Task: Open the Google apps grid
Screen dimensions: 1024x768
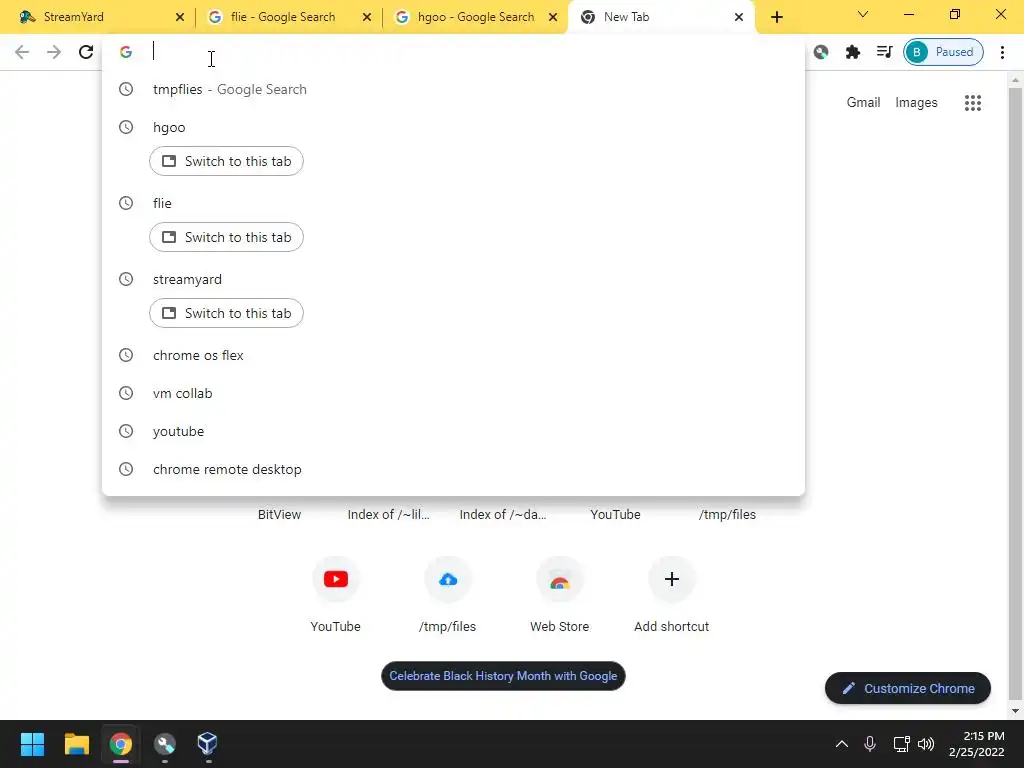Action: (973, 103)
